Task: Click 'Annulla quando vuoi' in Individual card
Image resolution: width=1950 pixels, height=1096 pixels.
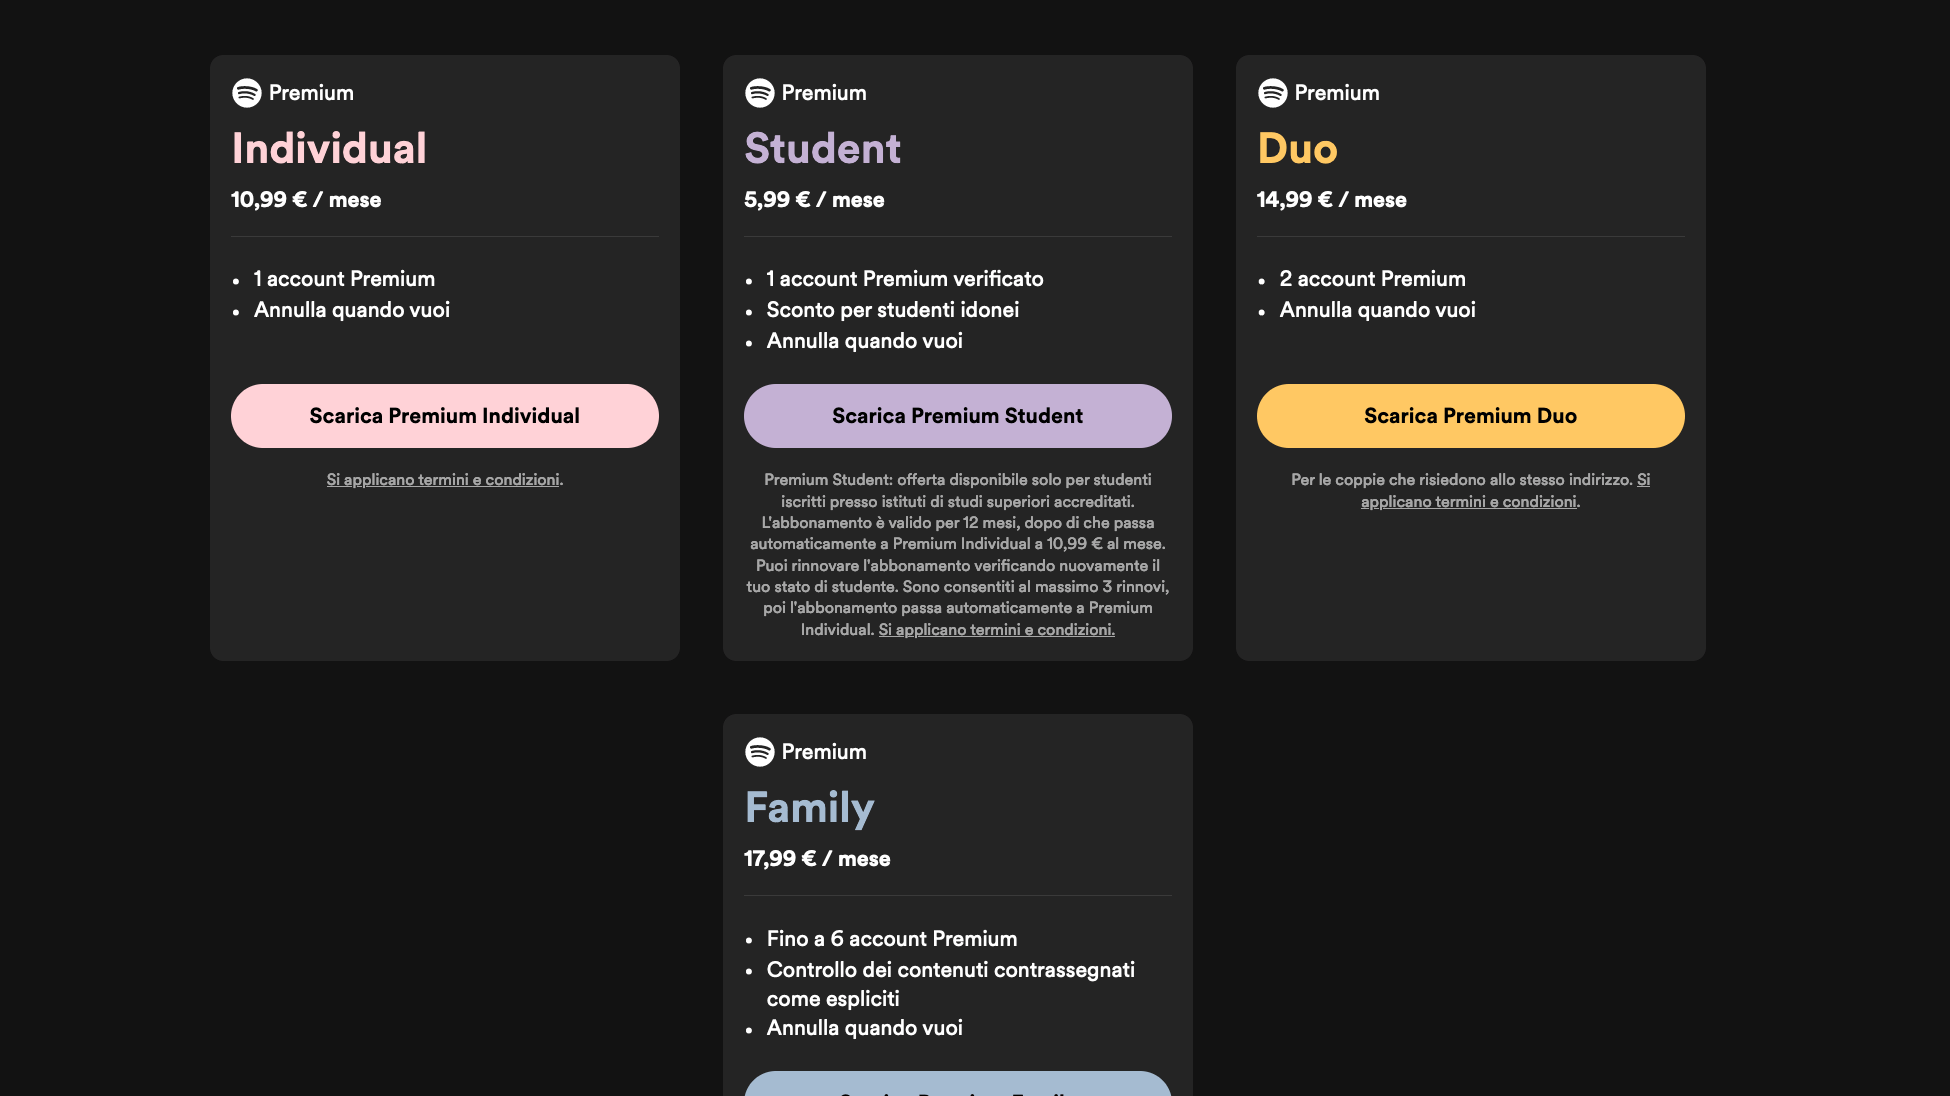Action: (352, 310)
